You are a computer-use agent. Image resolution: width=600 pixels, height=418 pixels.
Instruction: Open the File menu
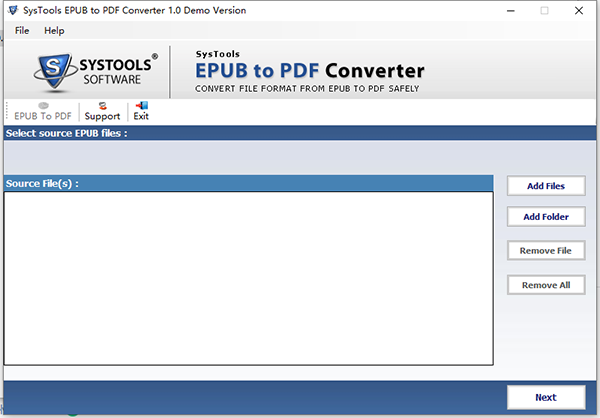click(22, 31)
